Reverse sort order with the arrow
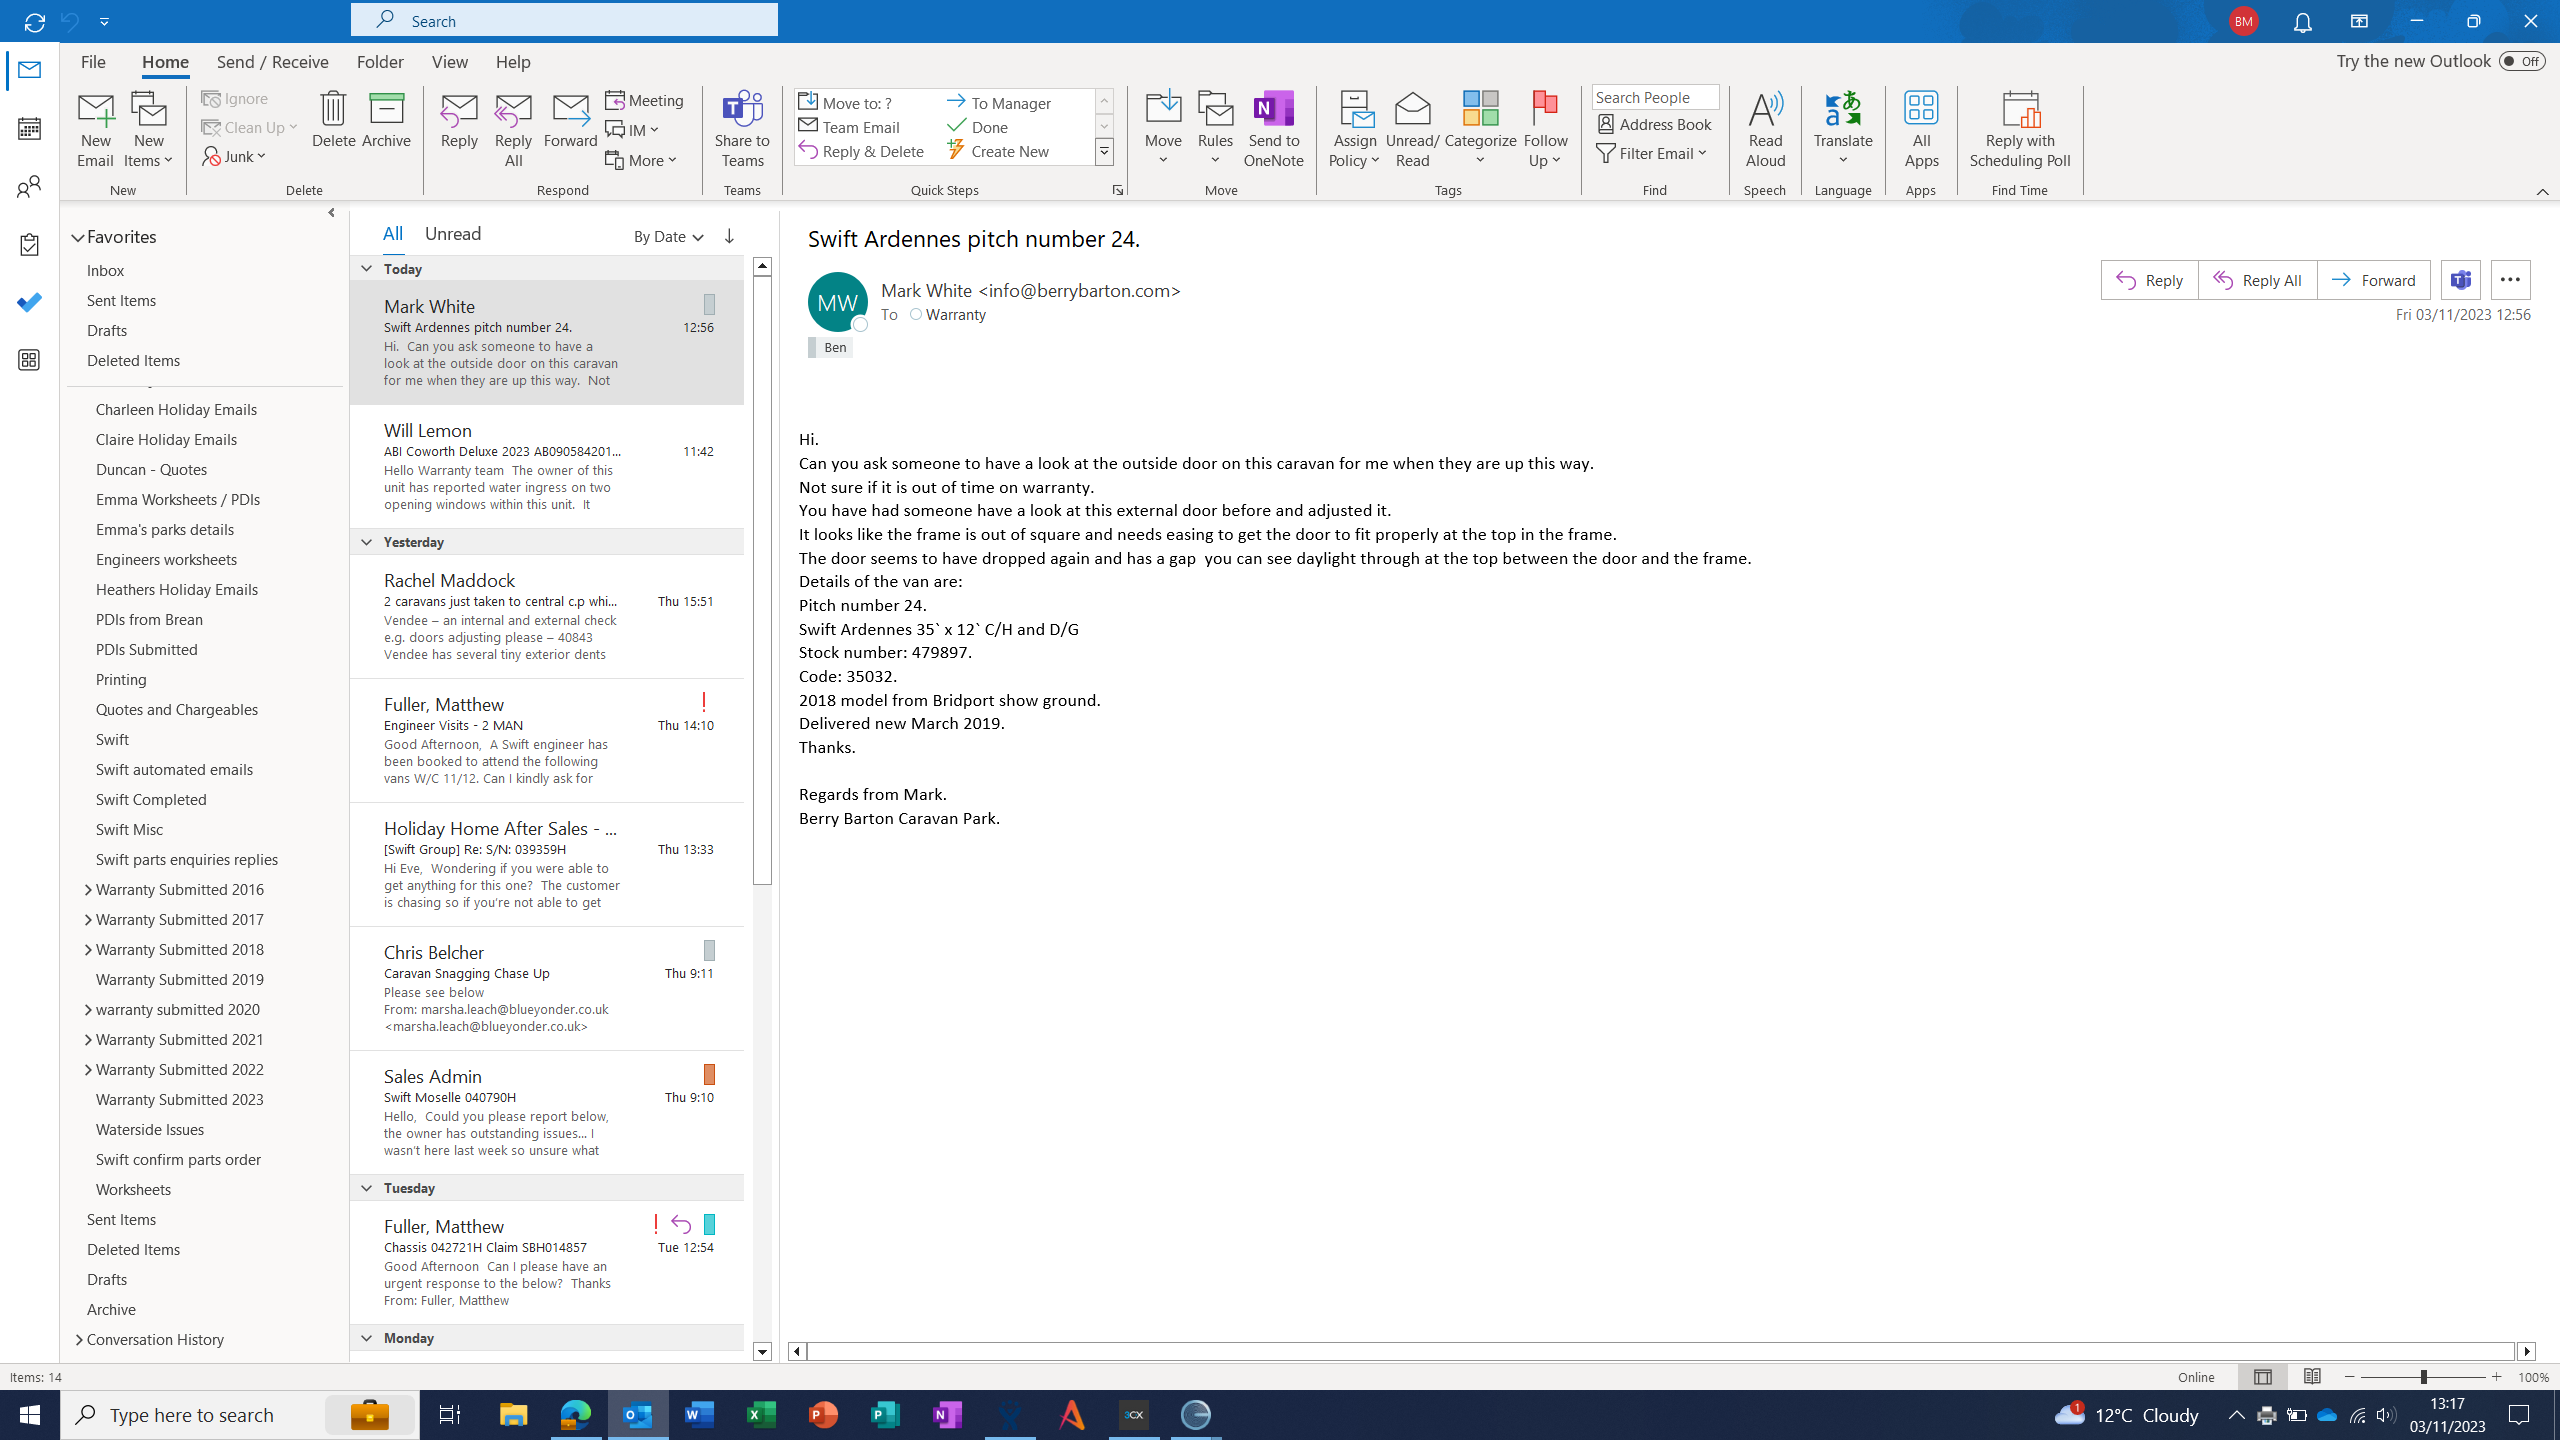The height and width of the screenshot is (1440, 2560). pyautogui.click(x=729, y=236)
